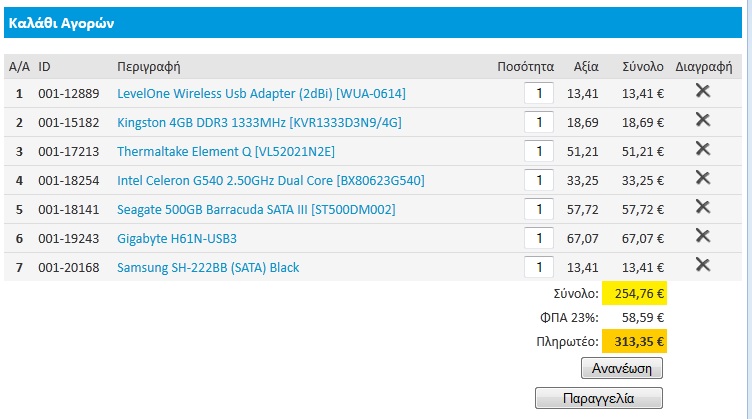
Task: Click the Ποσότητα column header
Action: coord(526,67)
